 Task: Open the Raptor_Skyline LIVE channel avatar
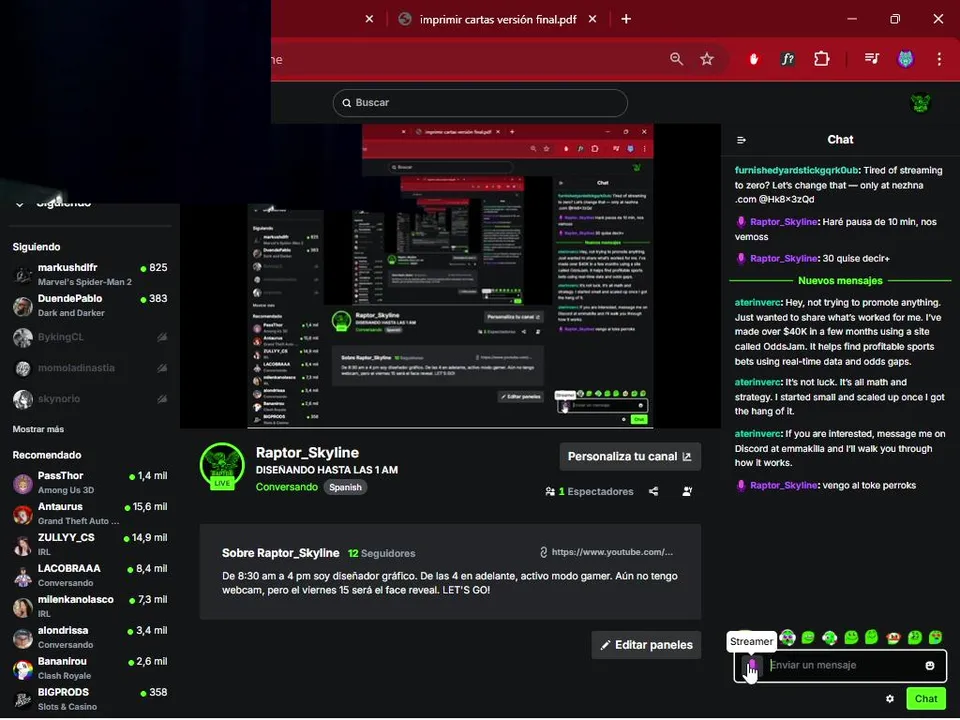(x=222, y=466)
